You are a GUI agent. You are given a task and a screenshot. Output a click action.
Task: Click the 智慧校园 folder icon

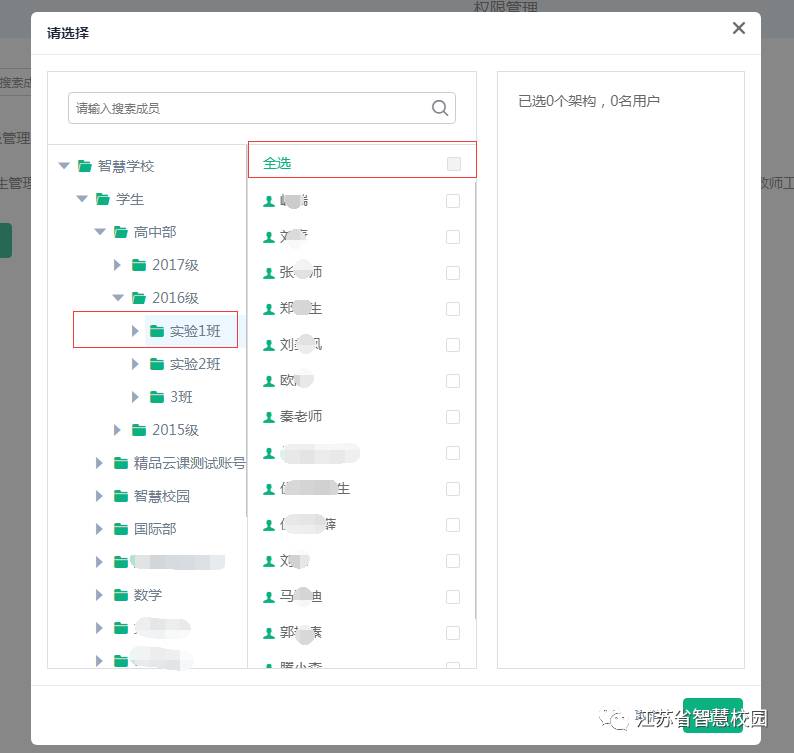[121, 496]
